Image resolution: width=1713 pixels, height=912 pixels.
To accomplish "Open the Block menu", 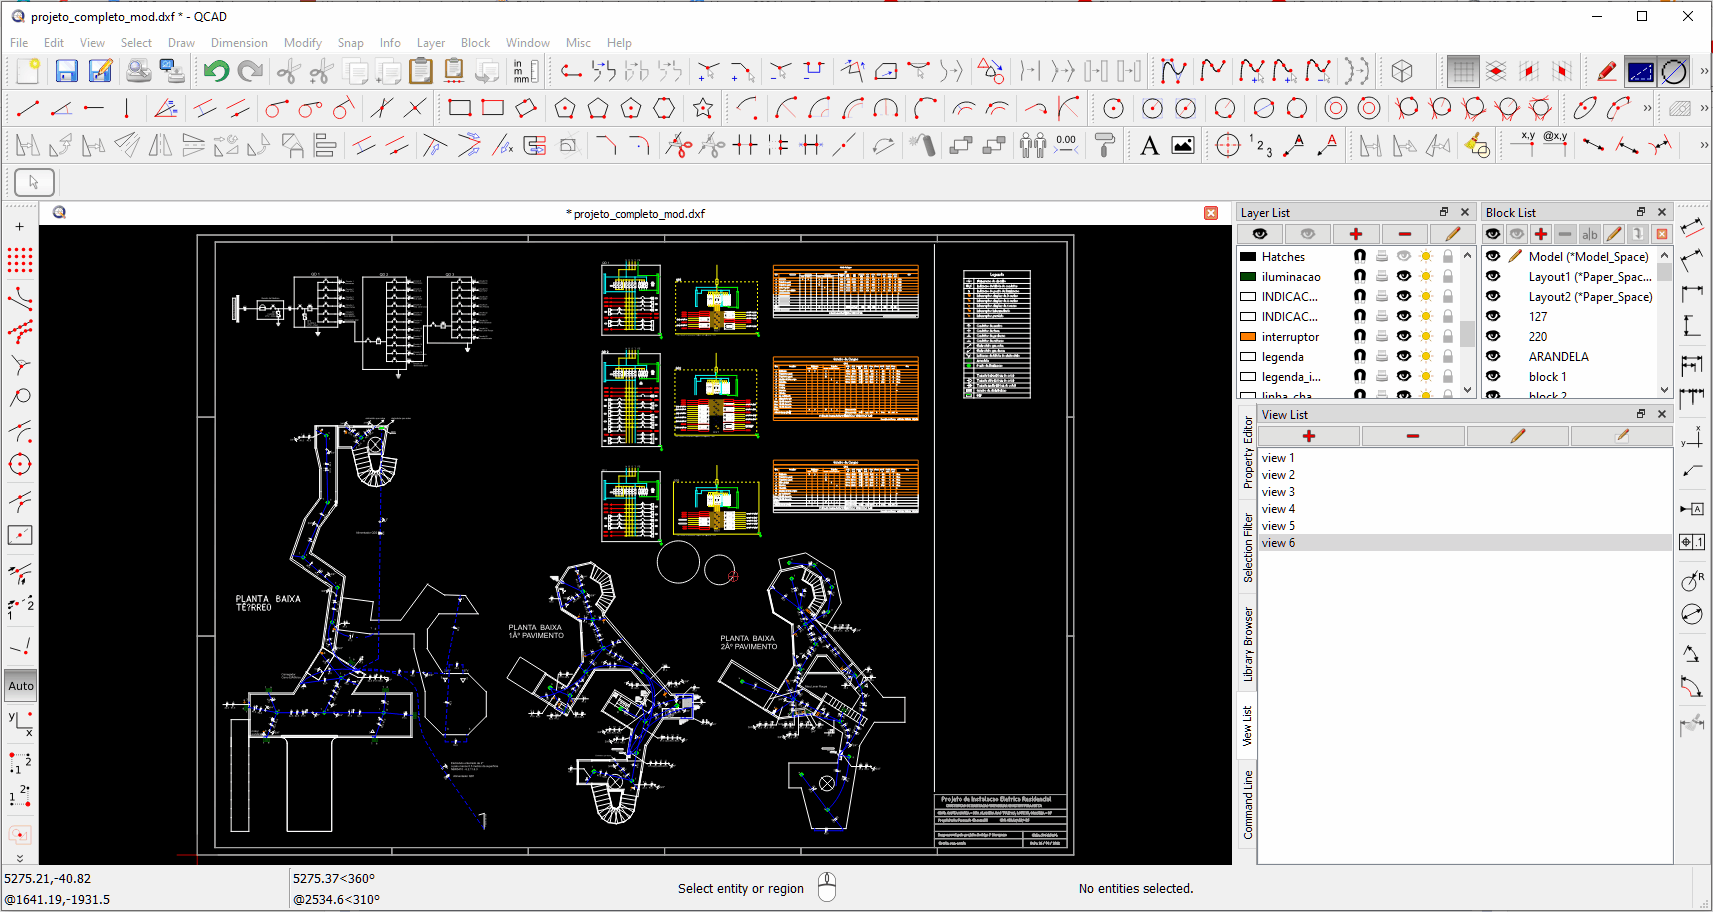I will [475, 43].
